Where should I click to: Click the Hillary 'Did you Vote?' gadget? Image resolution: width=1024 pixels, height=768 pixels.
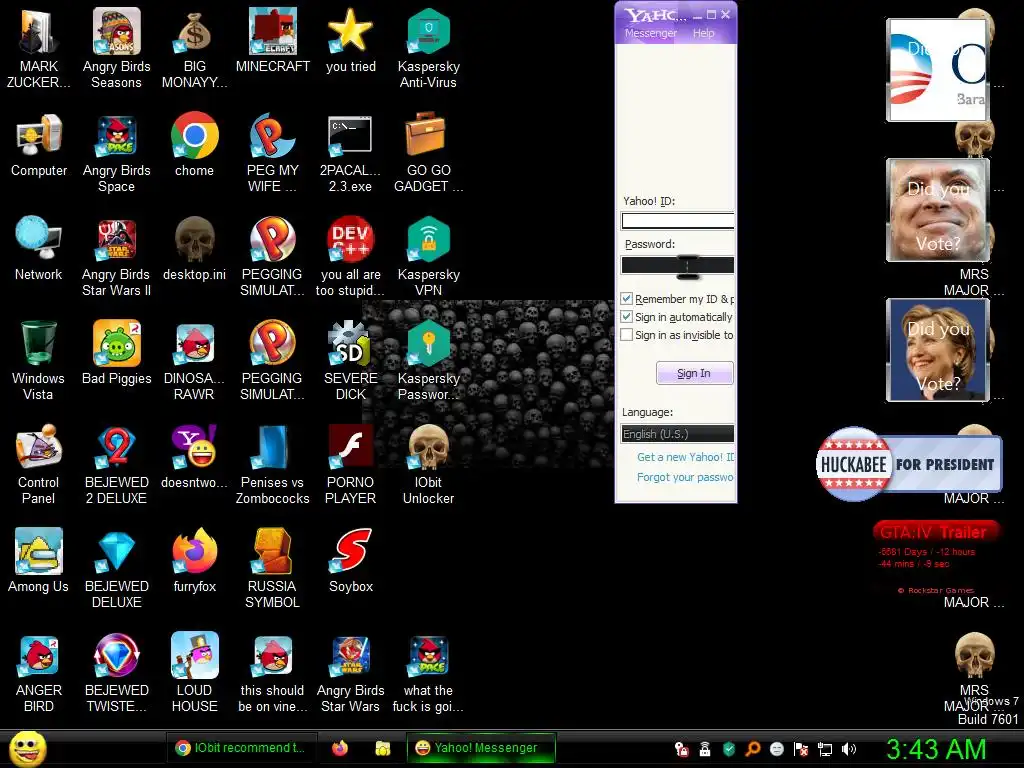point(938,350)
